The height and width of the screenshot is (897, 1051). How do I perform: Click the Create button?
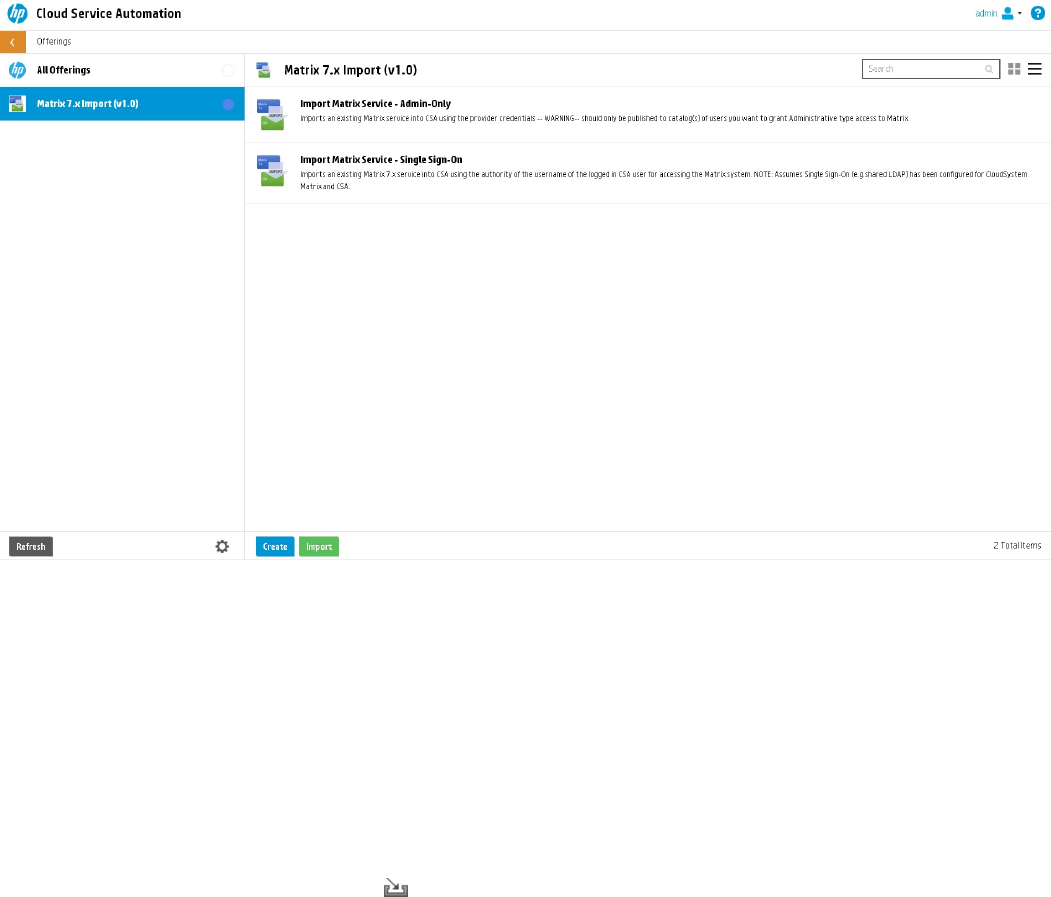coord(275,546)
